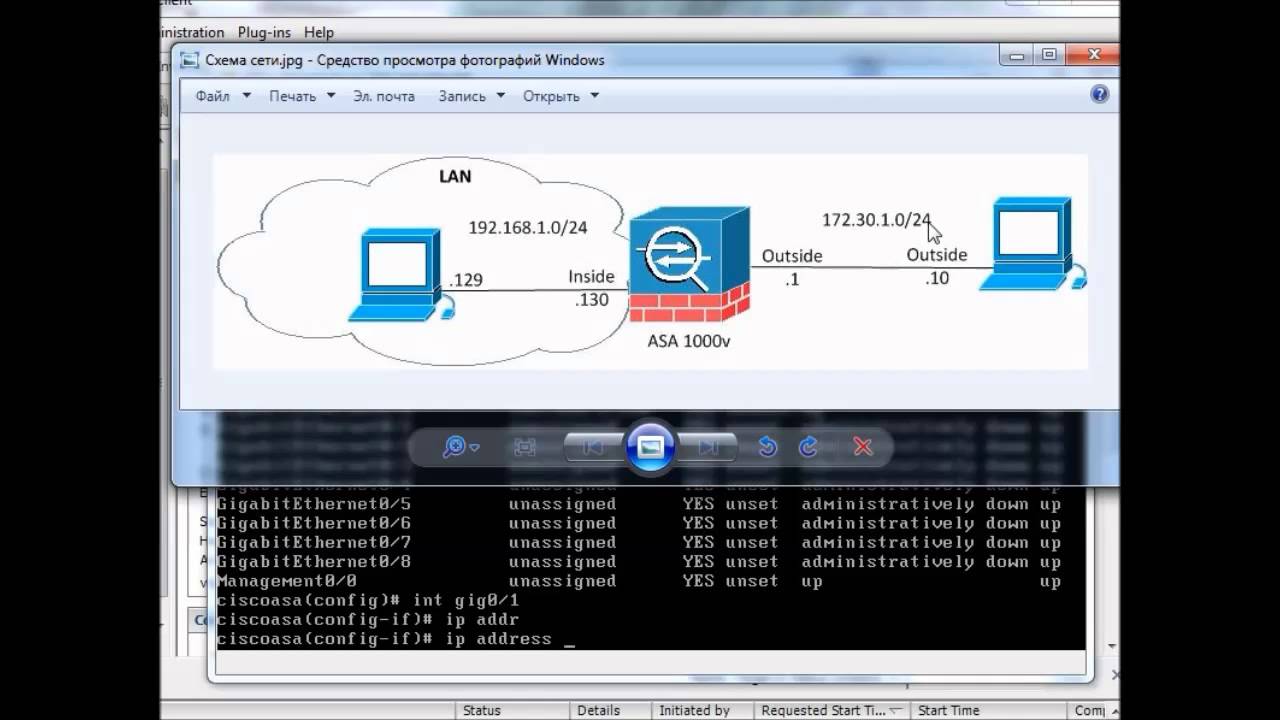Click the int gig0/1 command line

[x=368, y=601]
